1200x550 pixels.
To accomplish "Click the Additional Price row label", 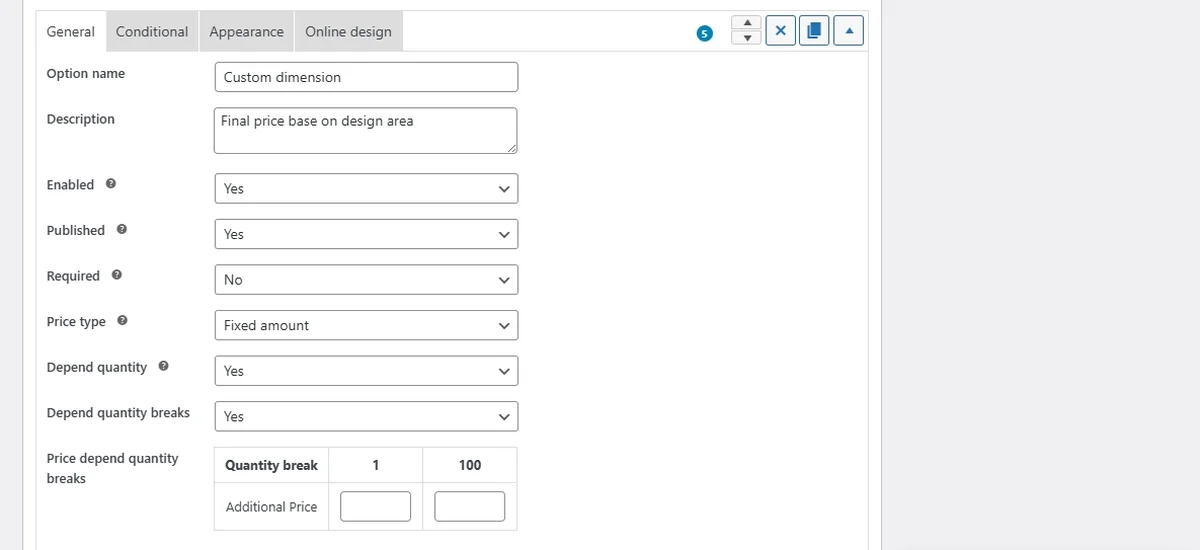I will [272, 507].
